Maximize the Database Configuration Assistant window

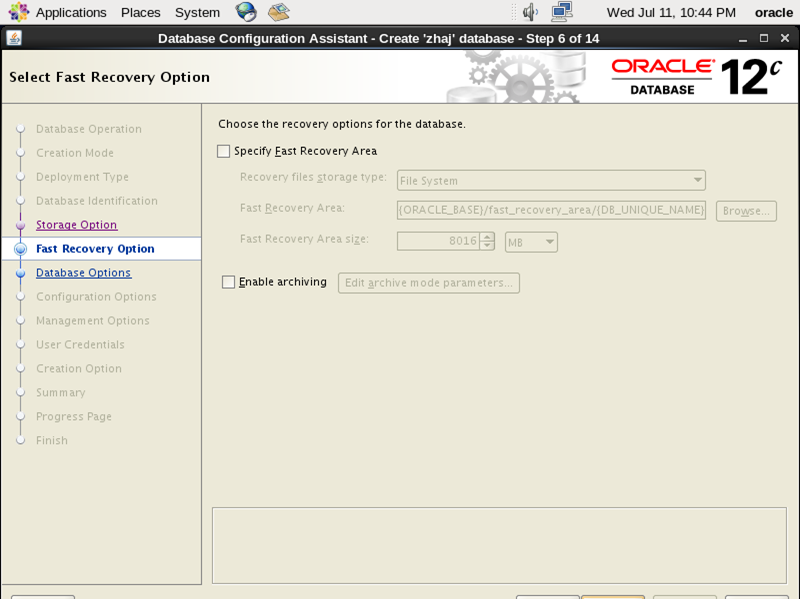pyautogui.click(x=764, y=38)
